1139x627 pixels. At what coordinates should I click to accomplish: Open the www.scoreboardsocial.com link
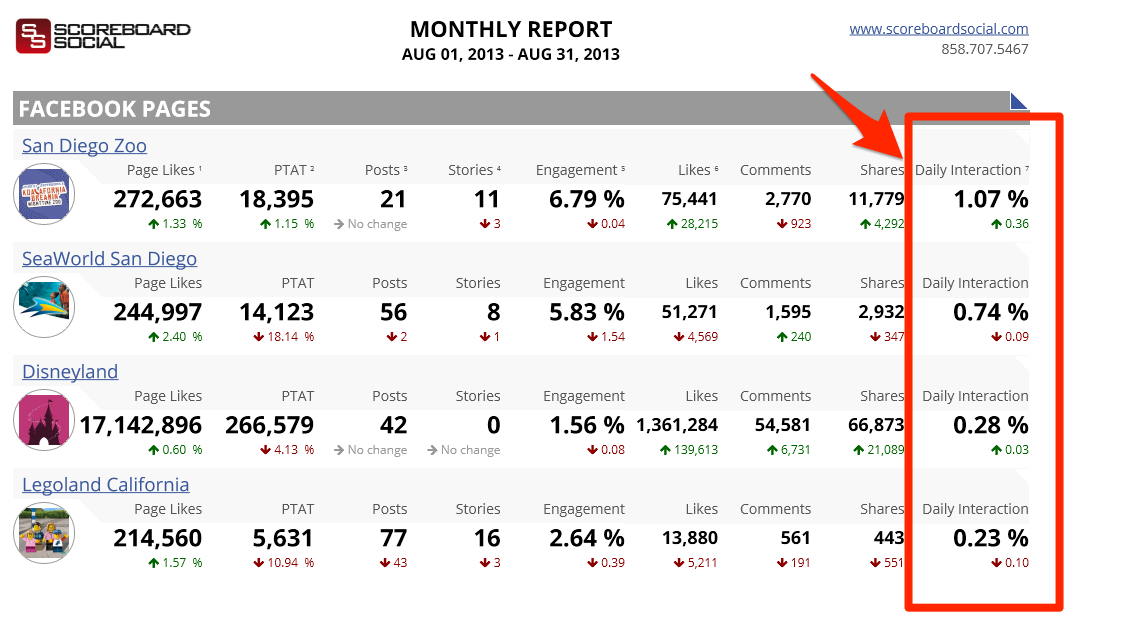pos(939,29)
